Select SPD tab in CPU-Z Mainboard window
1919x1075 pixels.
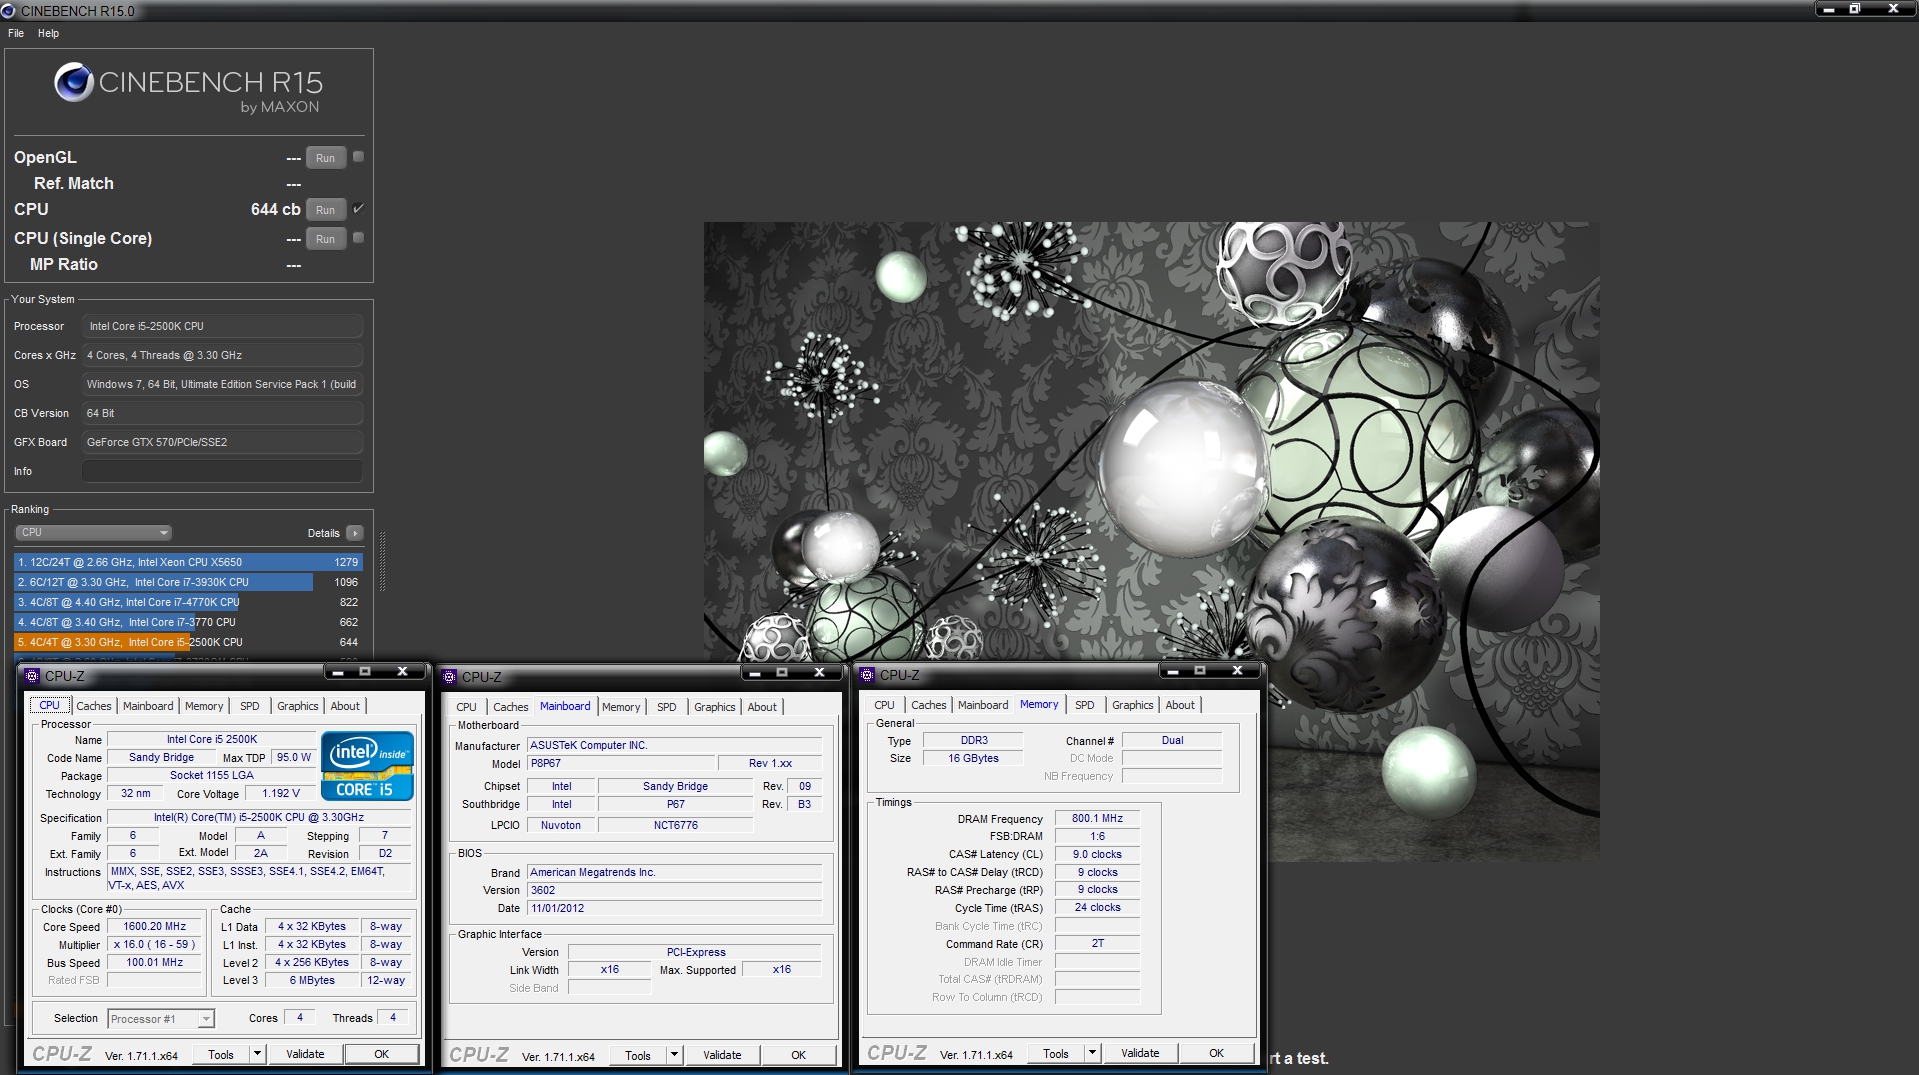666,707
